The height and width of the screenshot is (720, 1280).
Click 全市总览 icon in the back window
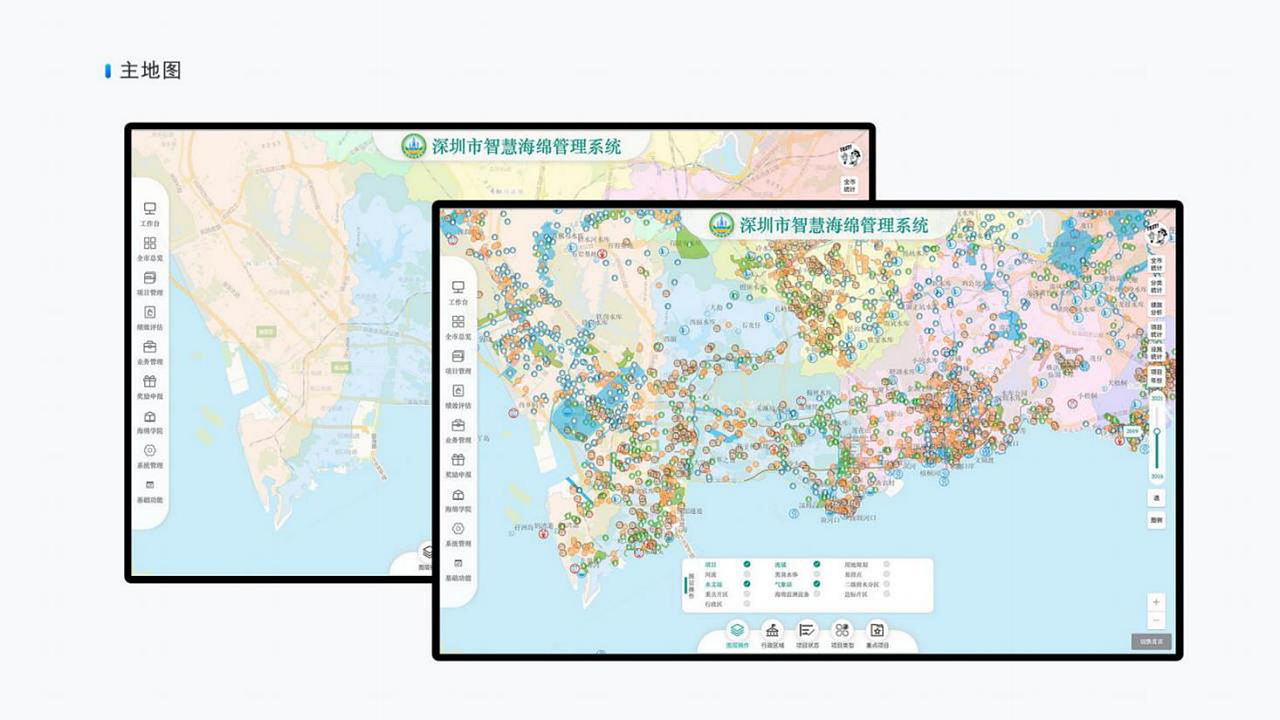click(150, 243)
